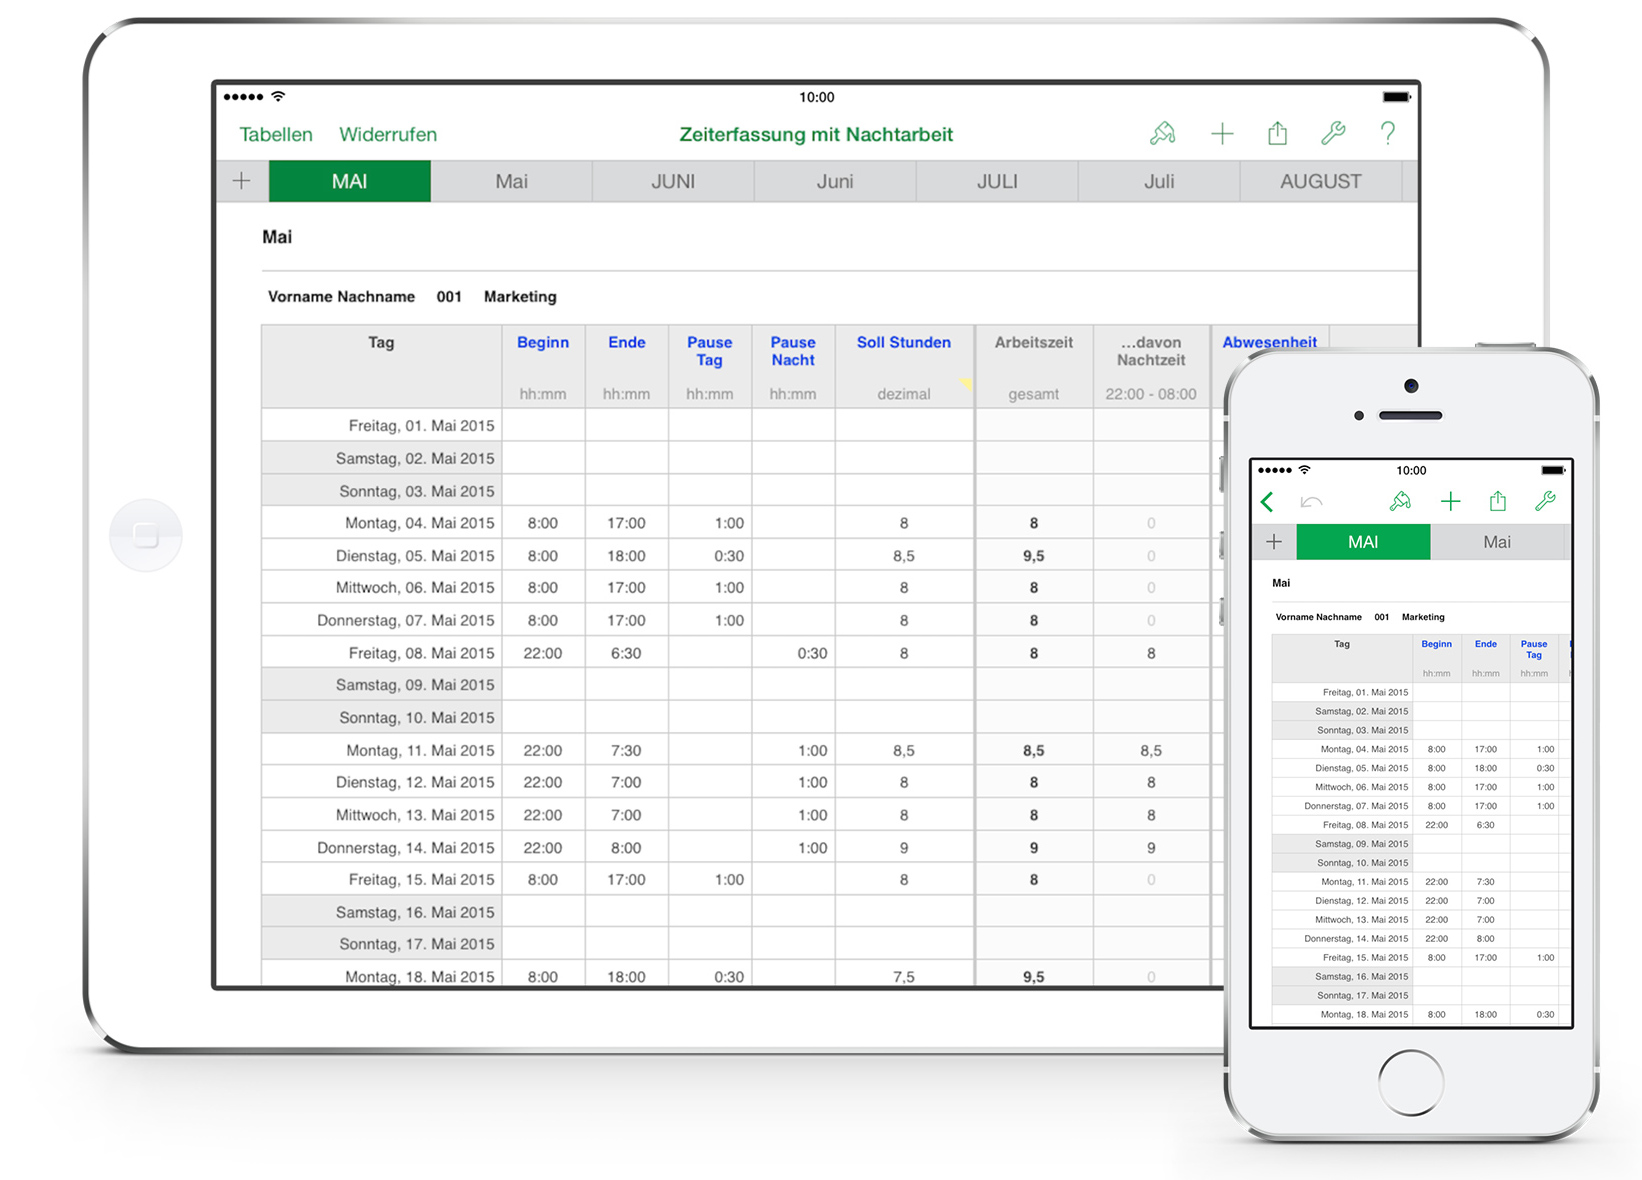Tap the Widerrufen undo button
This screenshot has height=1180, width=1642.
(388, 135)
